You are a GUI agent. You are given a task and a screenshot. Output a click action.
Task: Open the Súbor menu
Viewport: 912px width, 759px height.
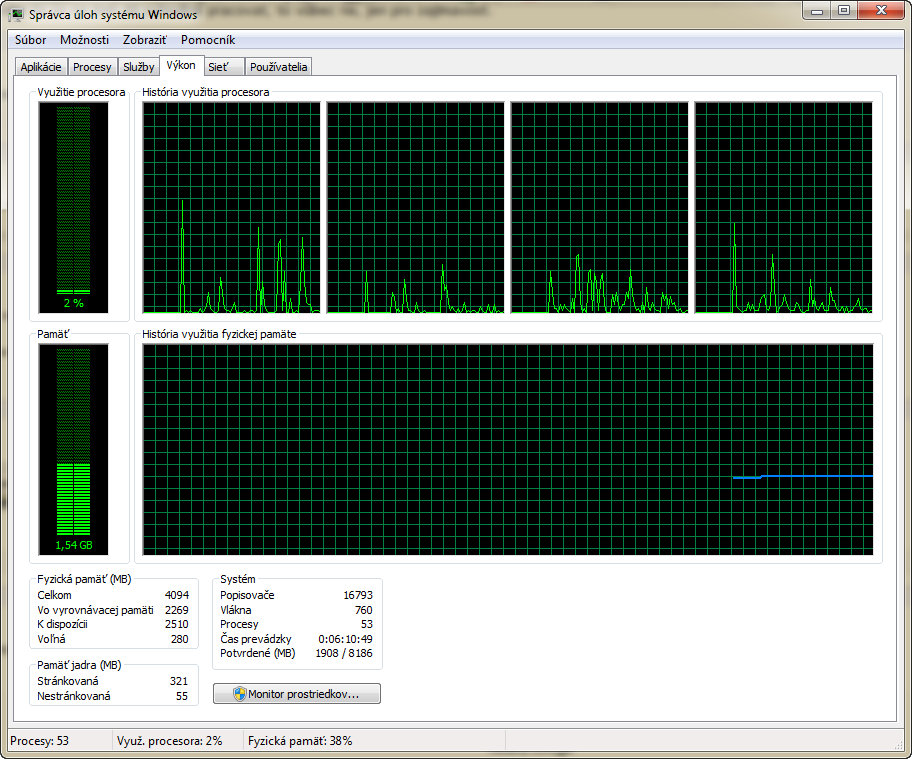(x=31, y=40)
